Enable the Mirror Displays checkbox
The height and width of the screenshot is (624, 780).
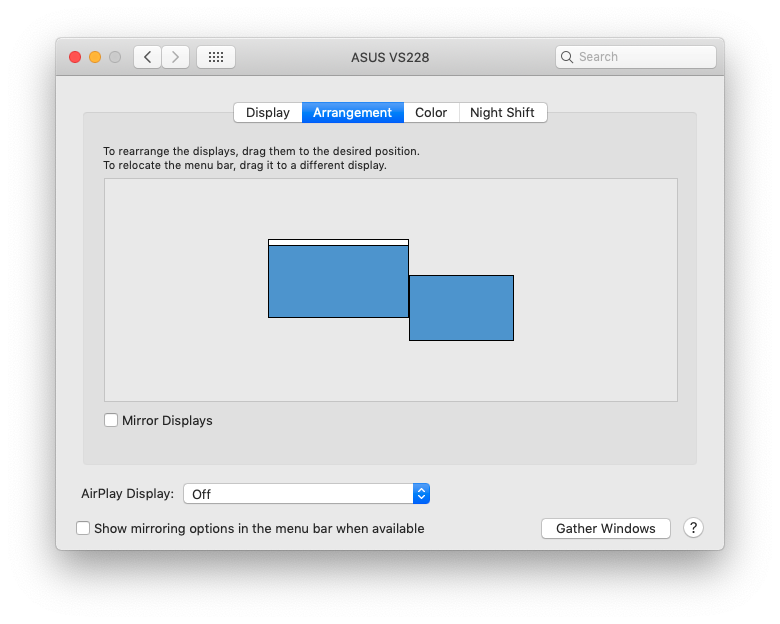111,420
